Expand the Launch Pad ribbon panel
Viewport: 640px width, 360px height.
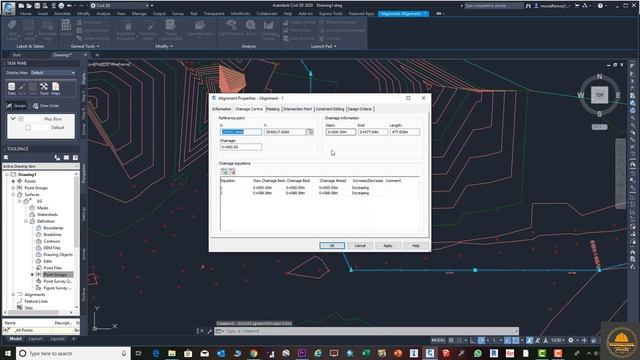pyautogui.click(x=324, y=46)
